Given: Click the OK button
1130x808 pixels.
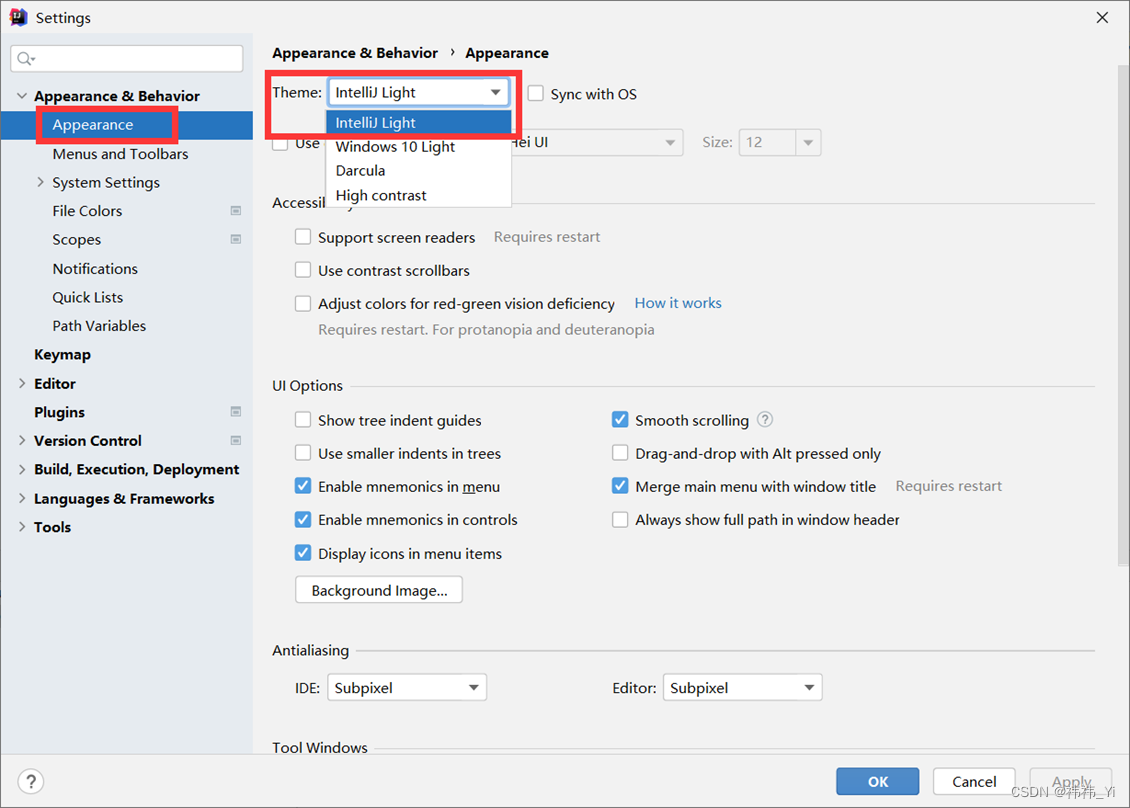Looking at the screenshot, I should (877, 781).
